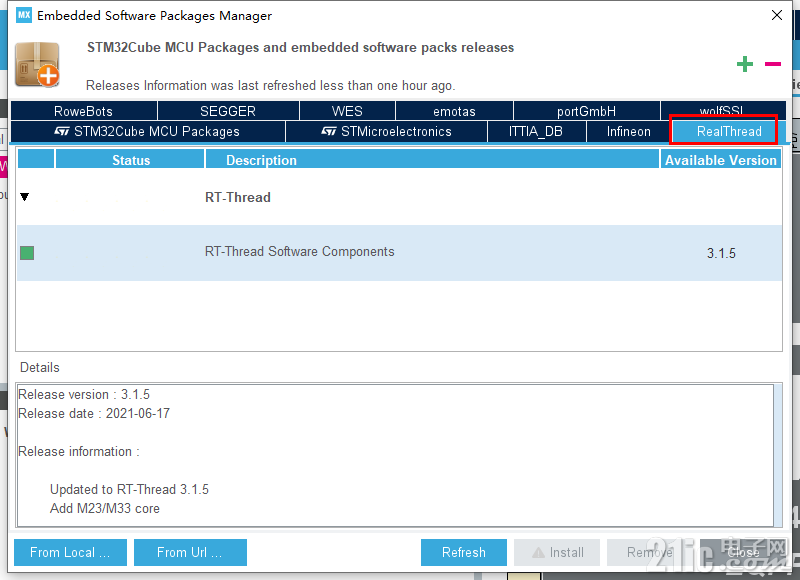Select the RT-Thread Software Components row text
This screenshot has height=580, width=800.
click(x=299, y=251)
